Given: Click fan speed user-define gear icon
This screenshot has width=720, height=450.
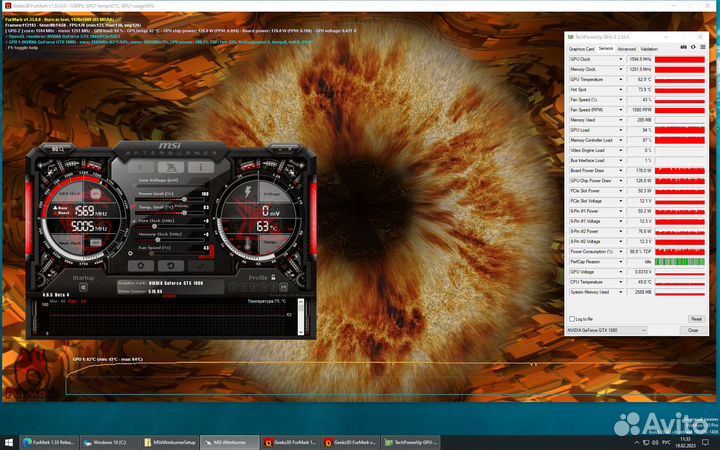Looking at the screenshot, I should (x=130, y=253).
